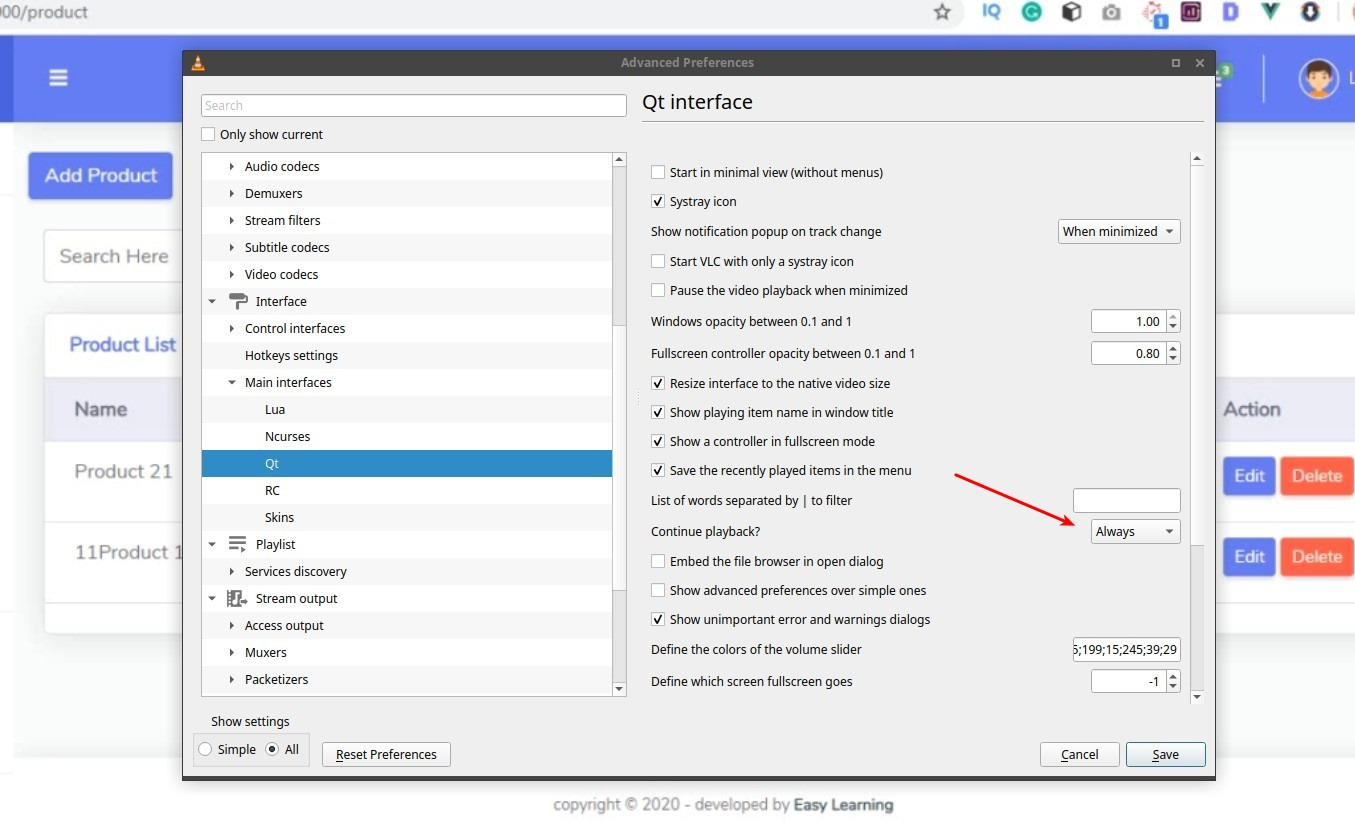Toggle Show a controller in fullscreen mode
This screenshot has height=822, width=1355.
tap(658, 441)
